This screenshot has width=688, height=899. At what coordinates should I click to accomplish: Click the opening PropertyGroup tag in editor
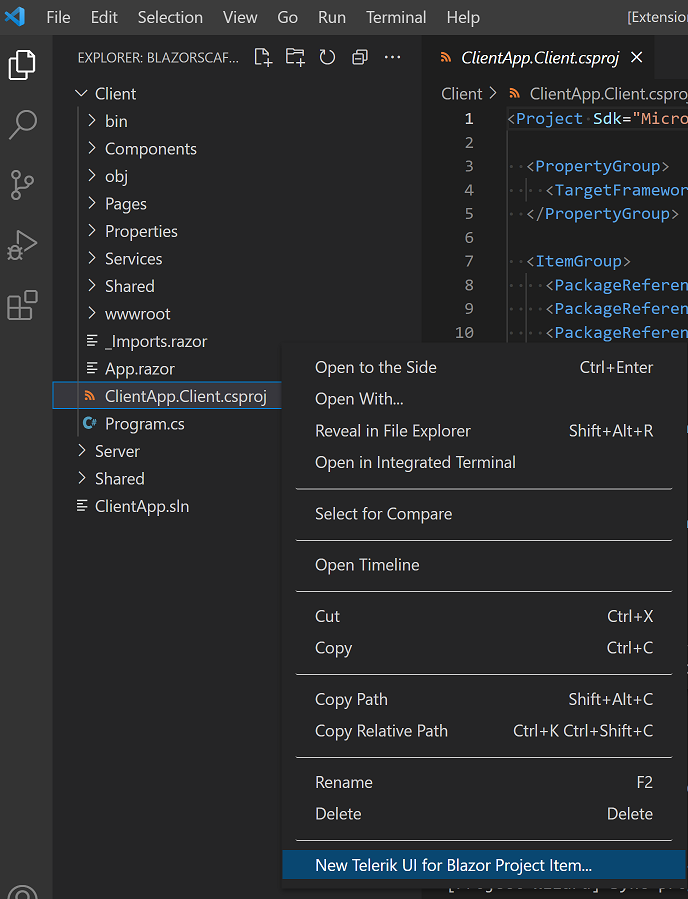tap(597, 166)
